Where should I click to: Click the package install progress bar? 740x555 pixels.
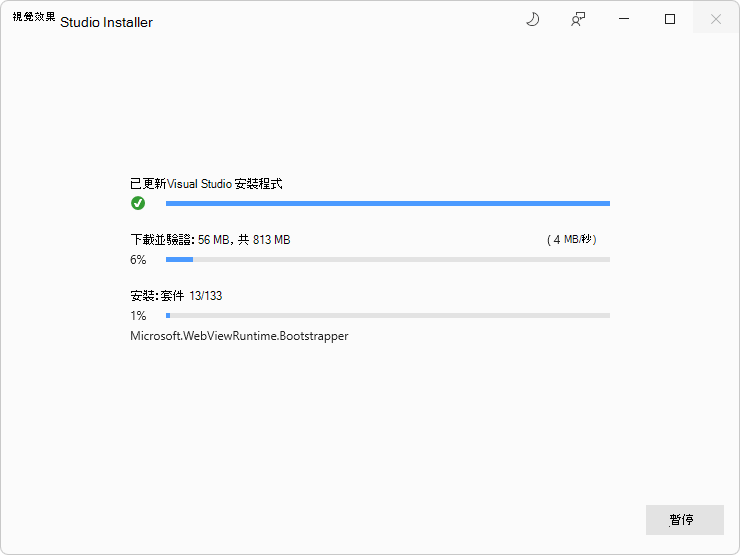(x=388, y=315)
